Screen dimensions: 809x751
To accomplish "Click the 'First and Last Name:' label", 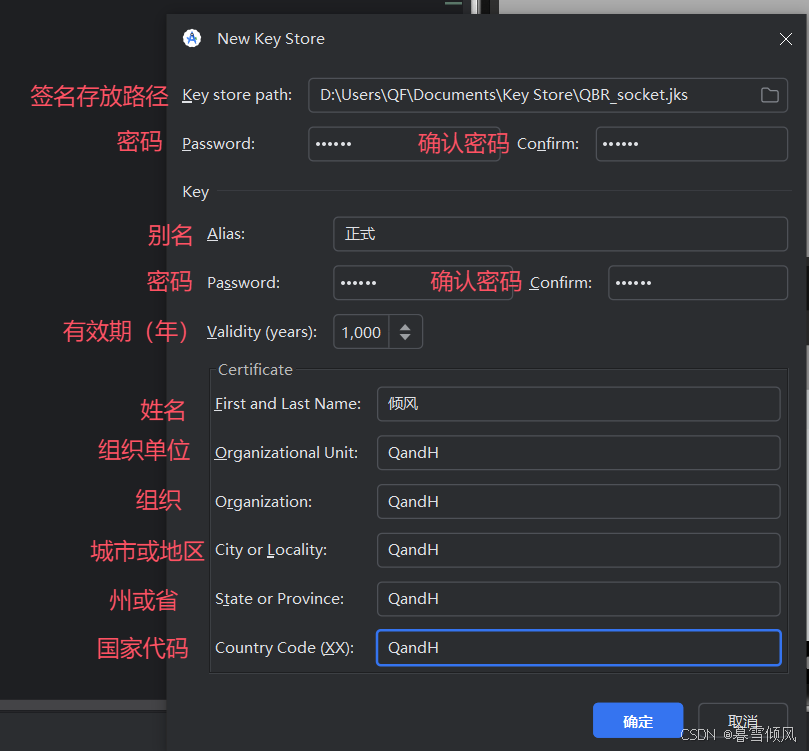I will point(288,404).
